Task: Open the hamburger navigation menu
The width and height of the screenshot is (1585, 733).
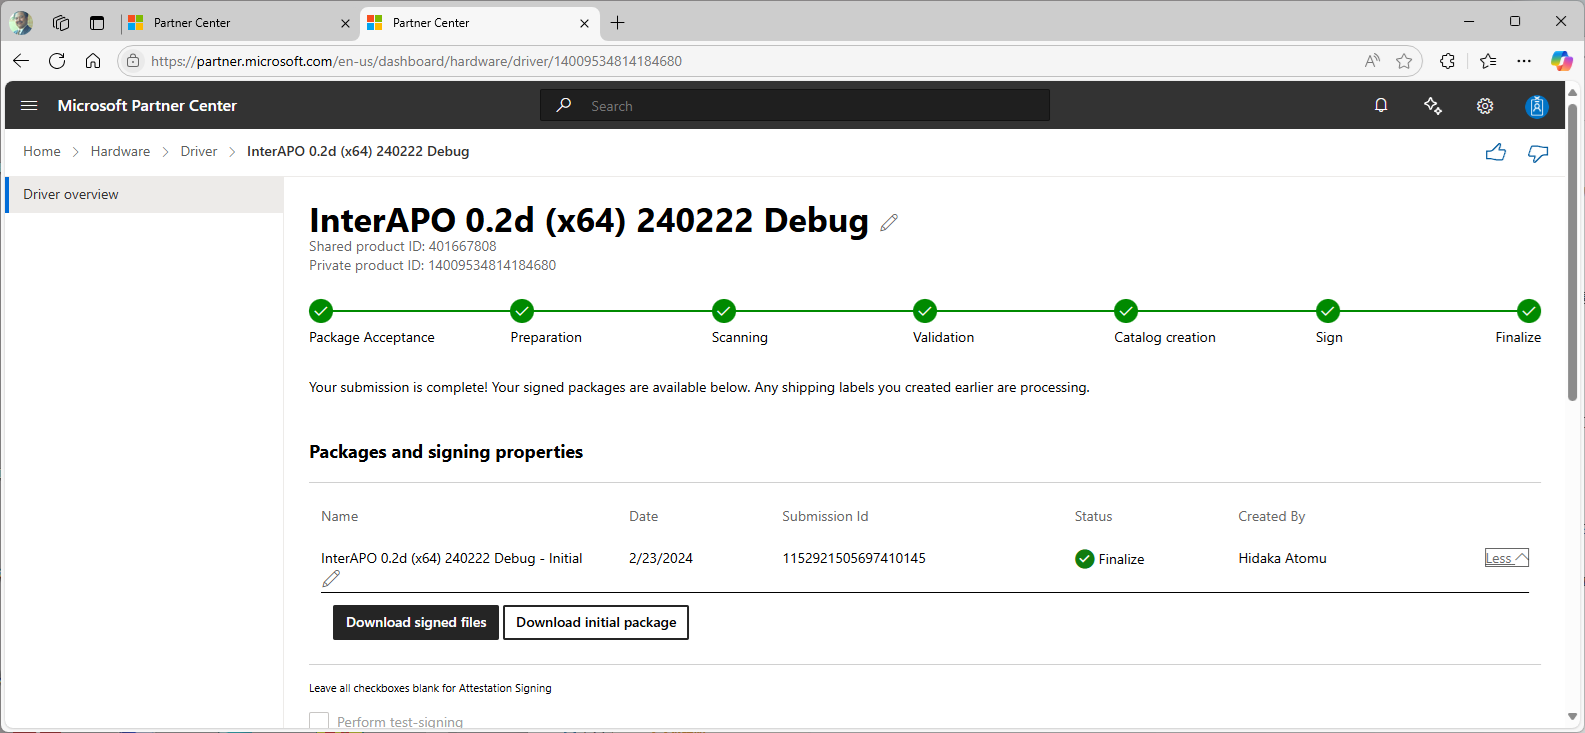Action: [x=29, y=105]
